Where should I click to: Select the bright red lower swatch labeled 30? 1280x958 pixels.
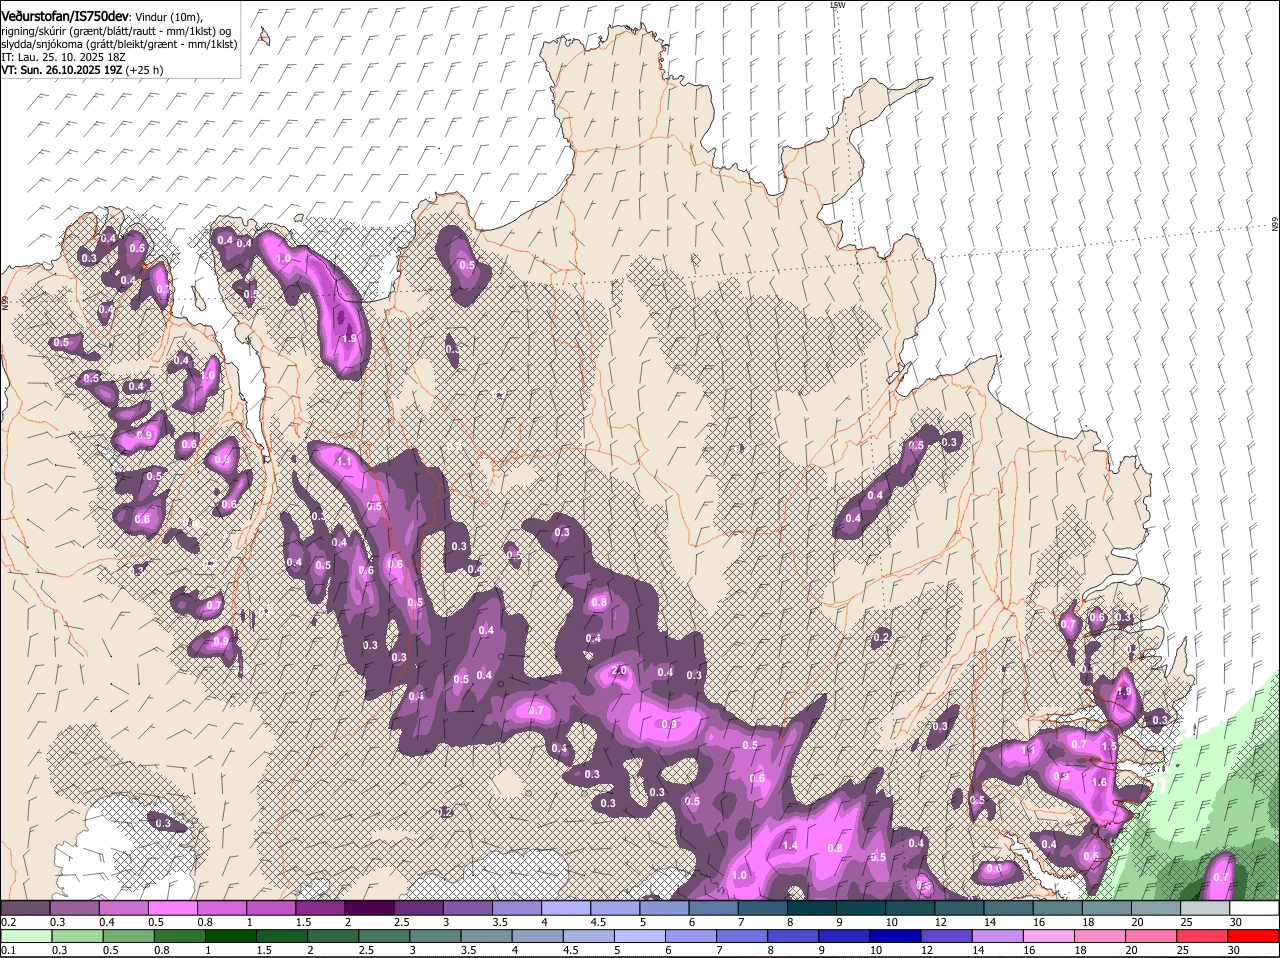pyautogui.click(x=1252, y=937)
